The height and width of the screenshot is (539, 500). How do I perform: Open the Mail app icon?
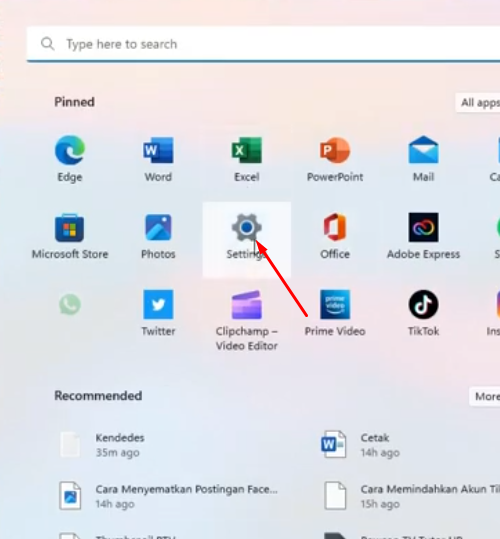tap(423, 159)
